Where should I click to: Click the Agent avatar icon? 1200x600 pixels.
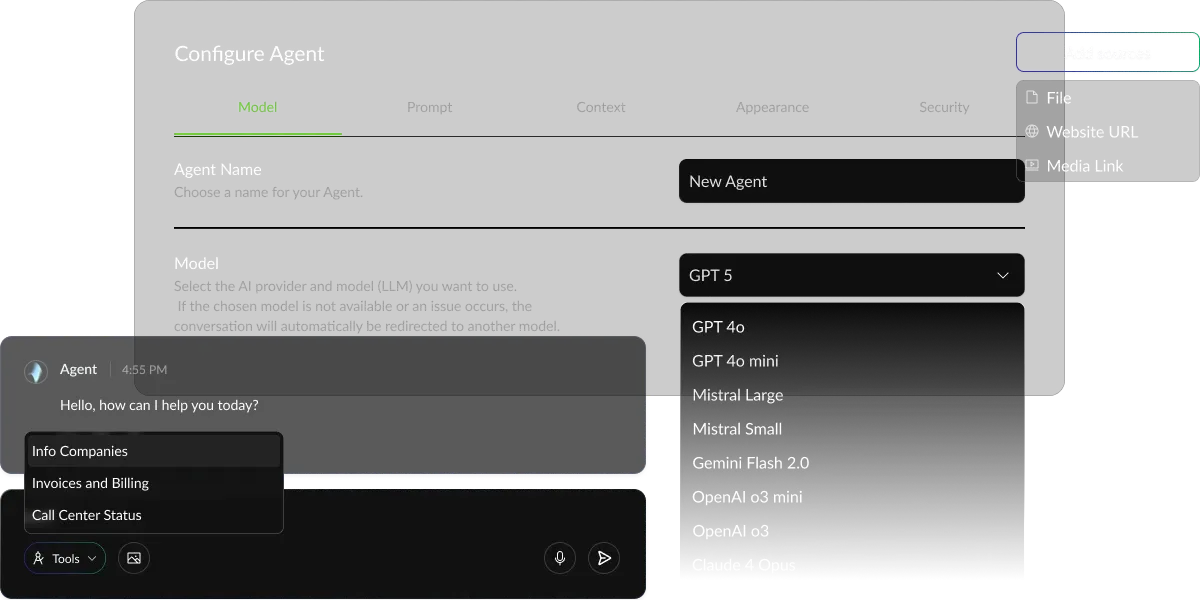(x=37, y=372)
